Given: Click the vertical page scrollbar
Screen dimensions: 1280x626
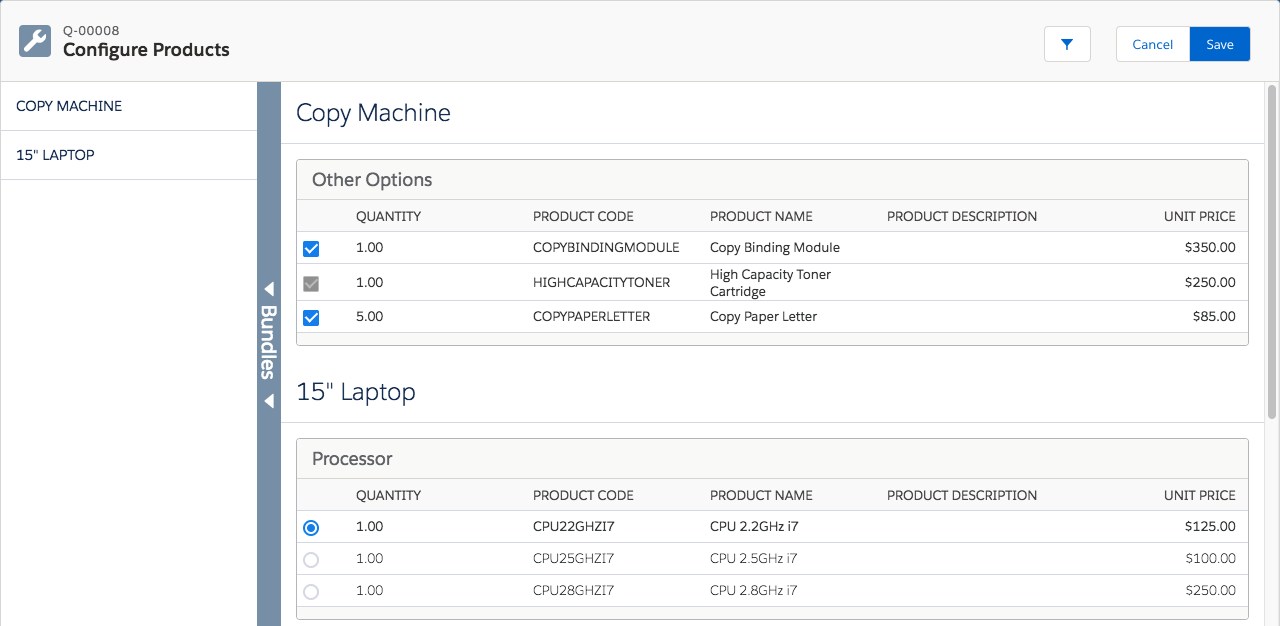Looking at the screenshot, I should coord(1272,250).
